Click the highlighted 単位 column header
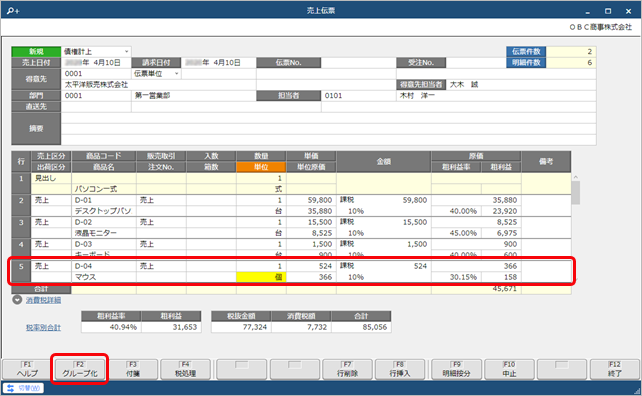 [261, 167]
